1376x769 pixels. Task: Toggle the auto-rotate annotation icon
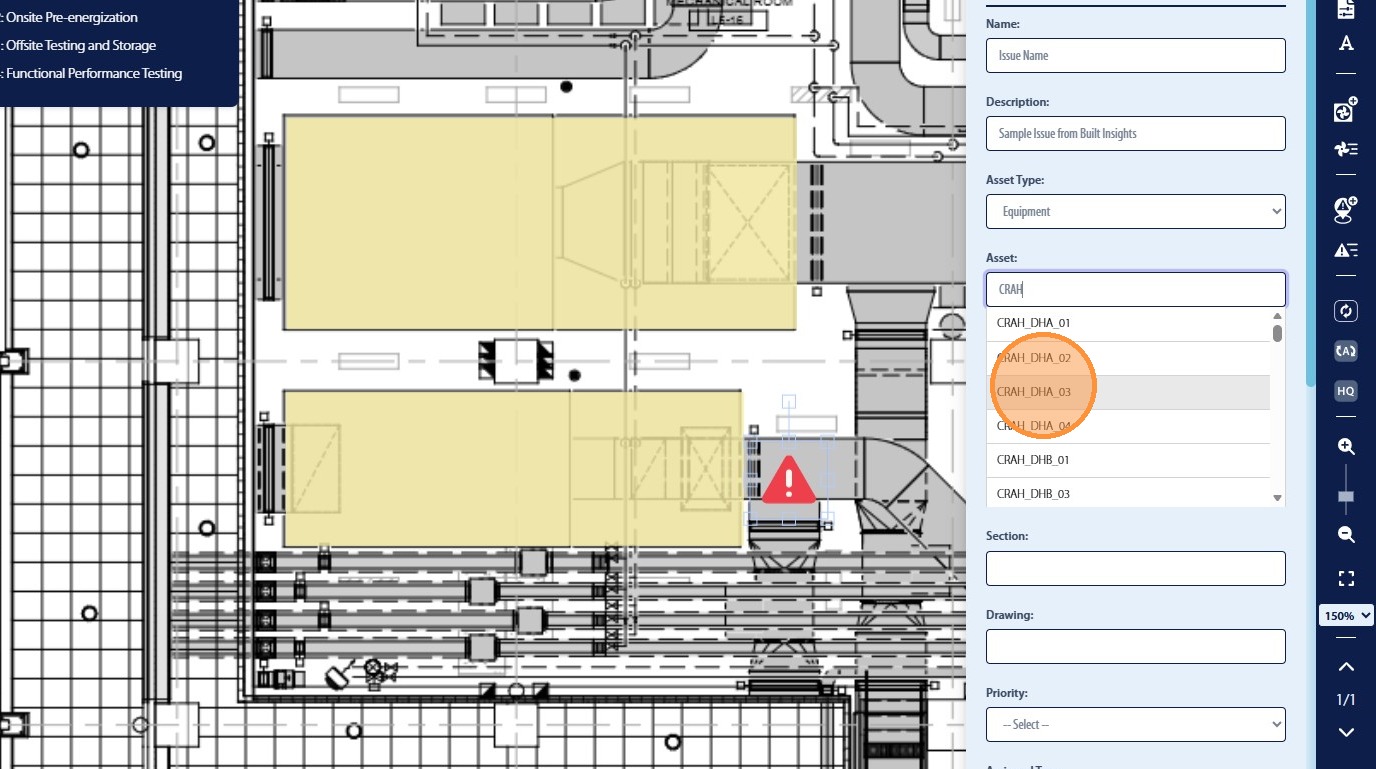pos(1346,351)
